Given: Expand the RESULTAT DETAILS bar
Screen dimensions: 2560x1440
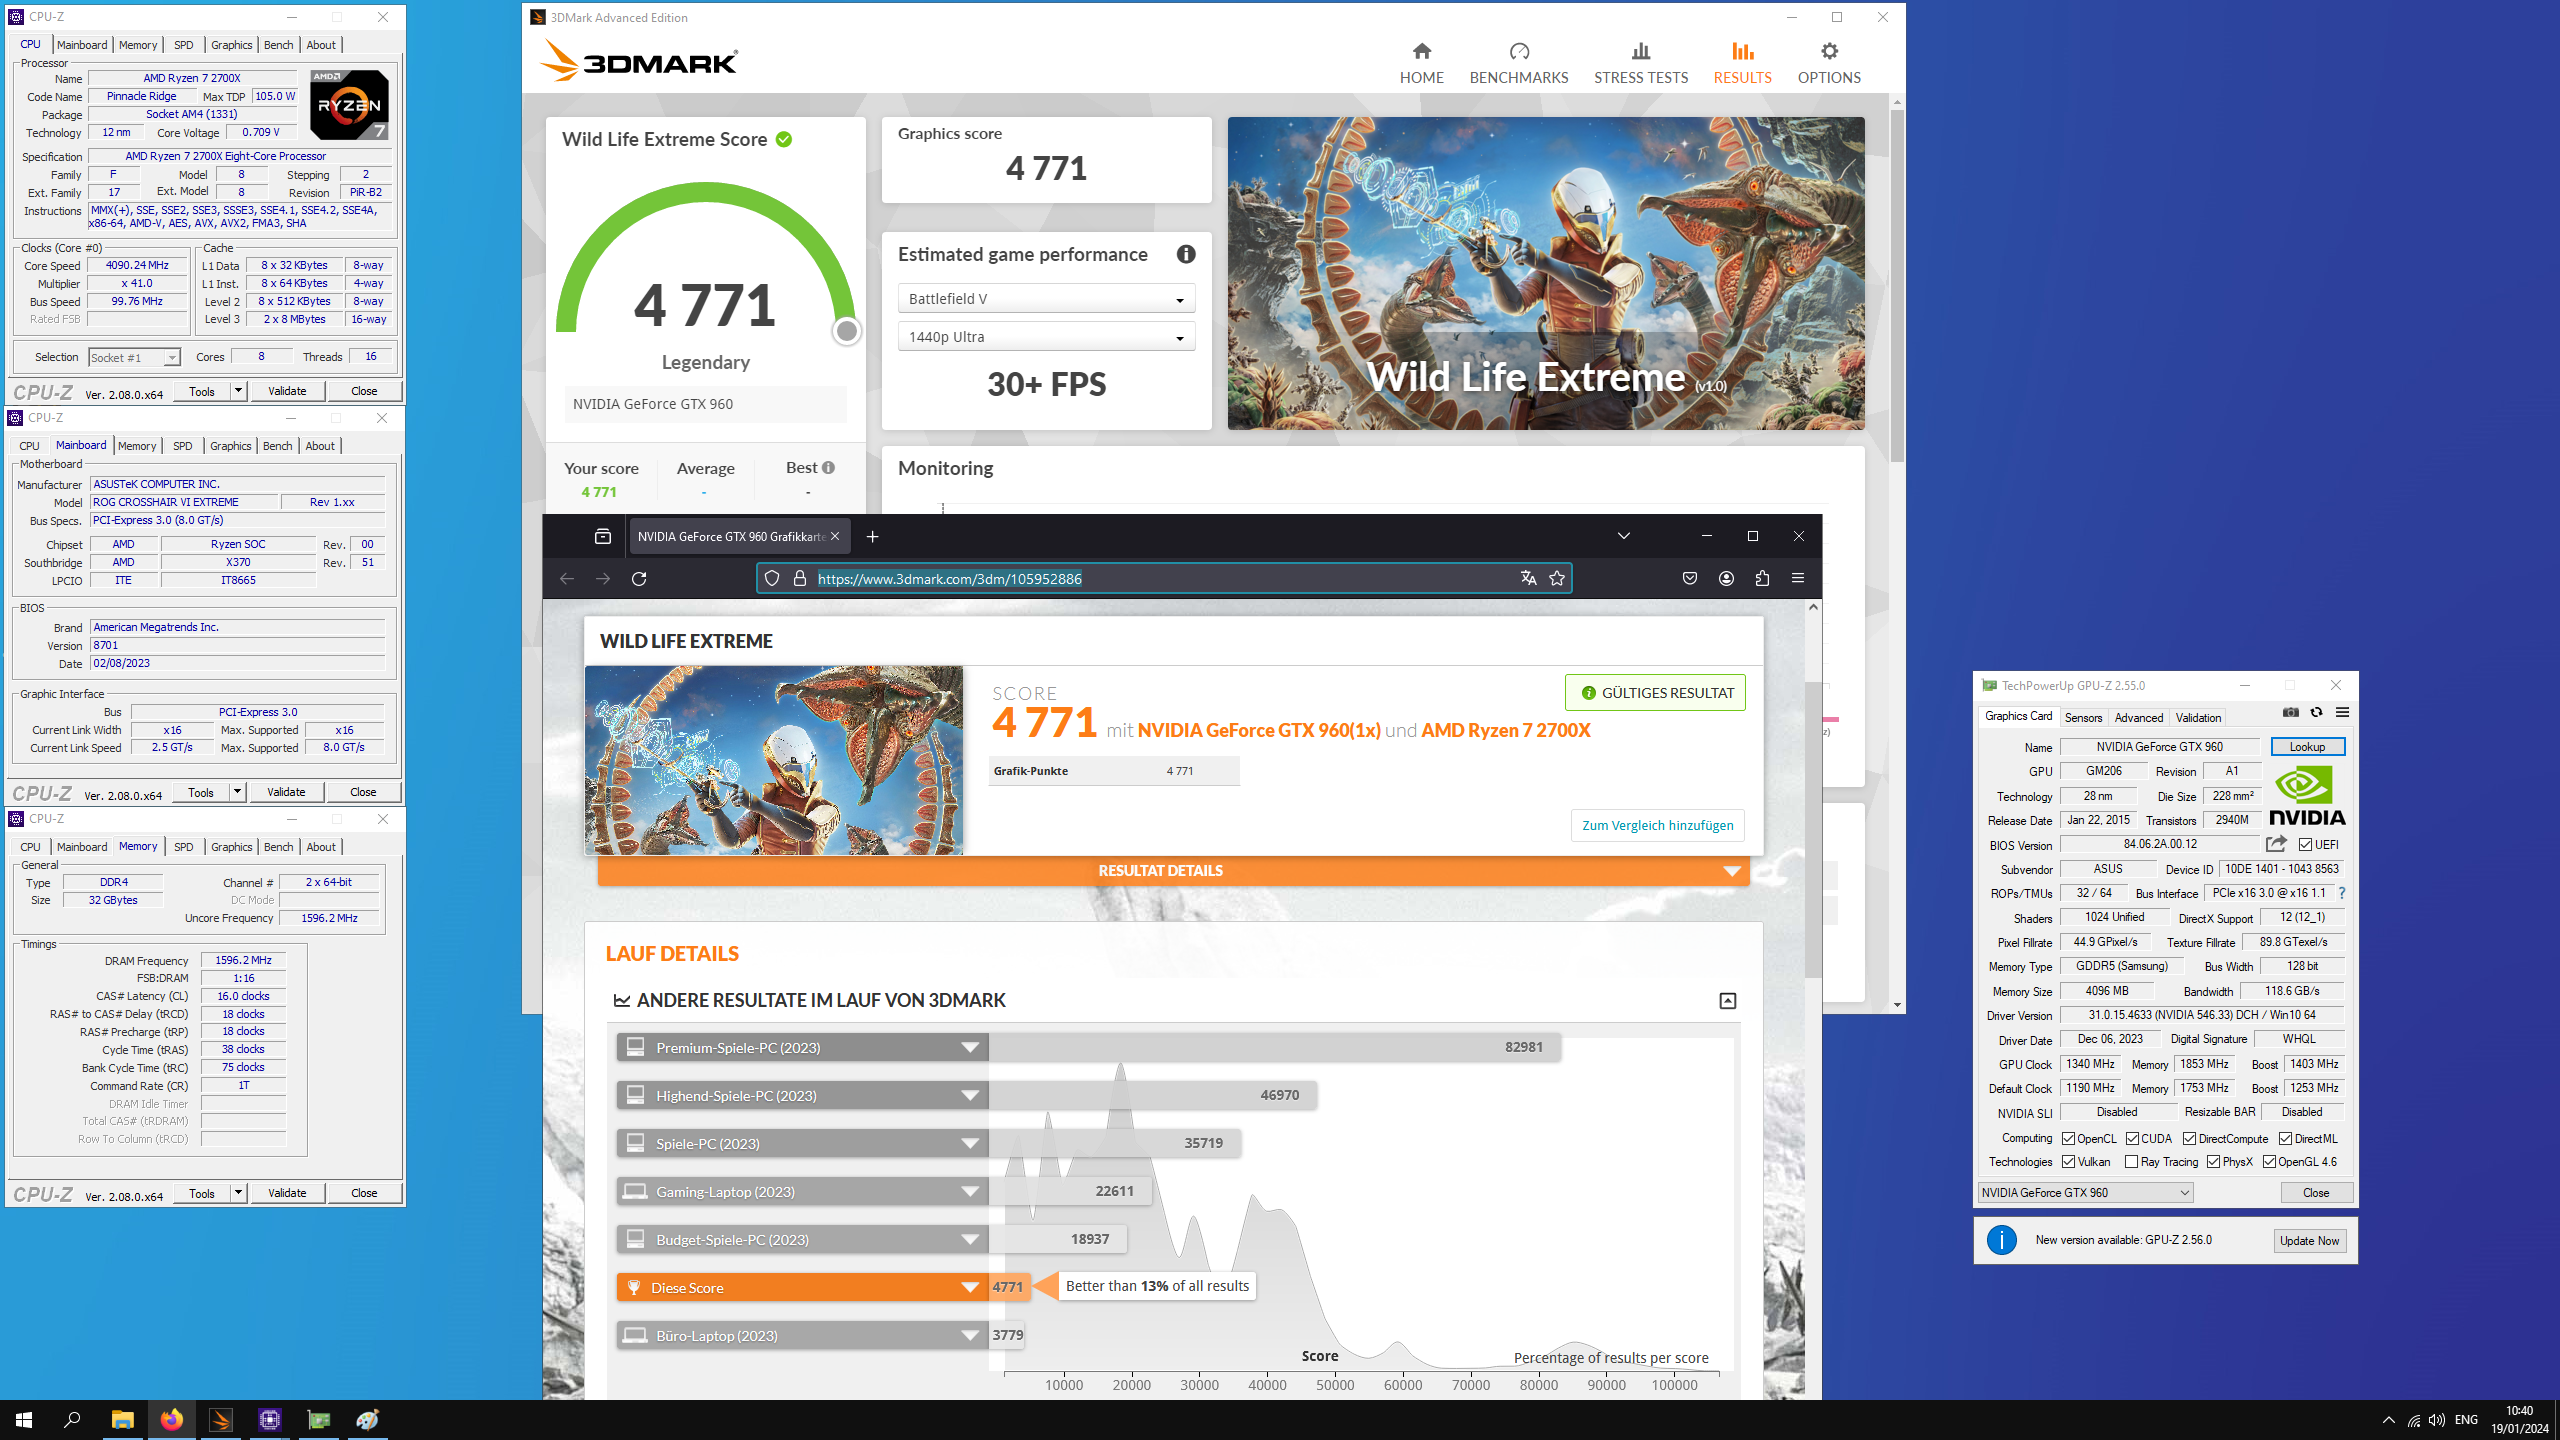Looking at the screenshot, I should pyautogui.click(x=1173, y=871).
